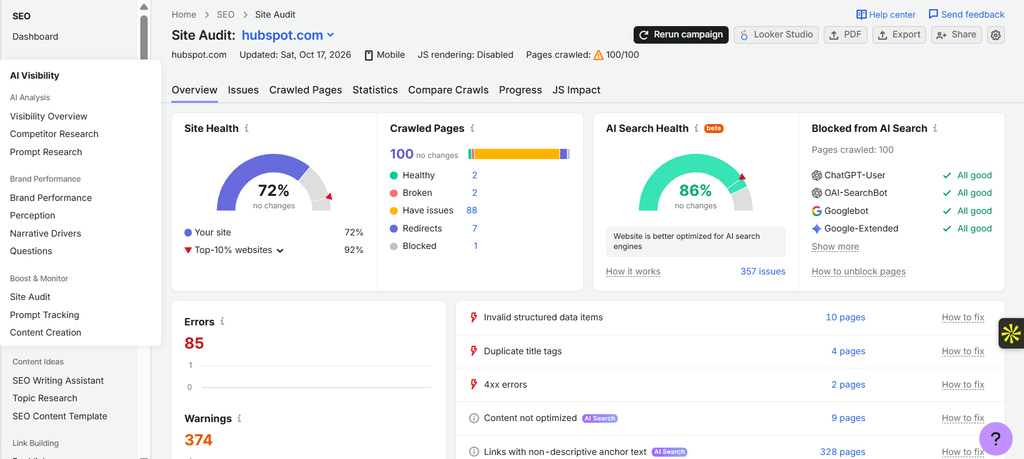The width and height of the screenshot is (1024, 459).
Task: Open SEO Writing Assistant in sidebar
Action: pos(58,381)
